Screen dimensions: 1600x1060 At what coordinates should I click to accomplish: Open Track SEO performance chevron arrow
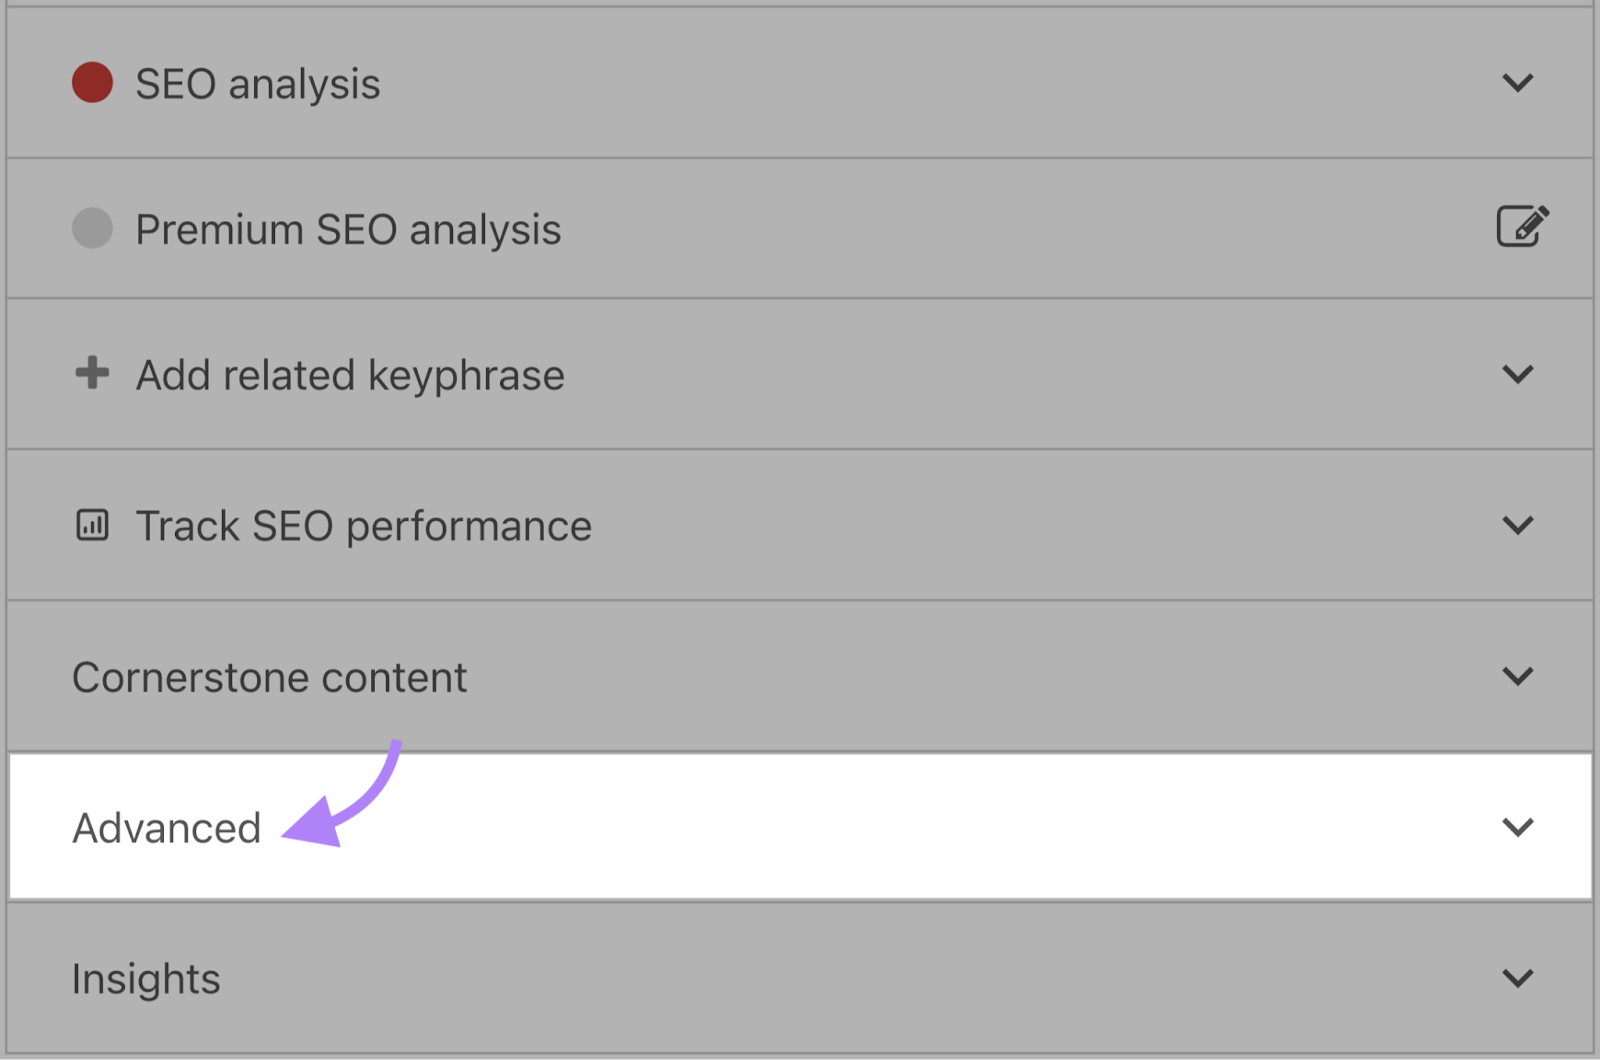(1517, 526)
